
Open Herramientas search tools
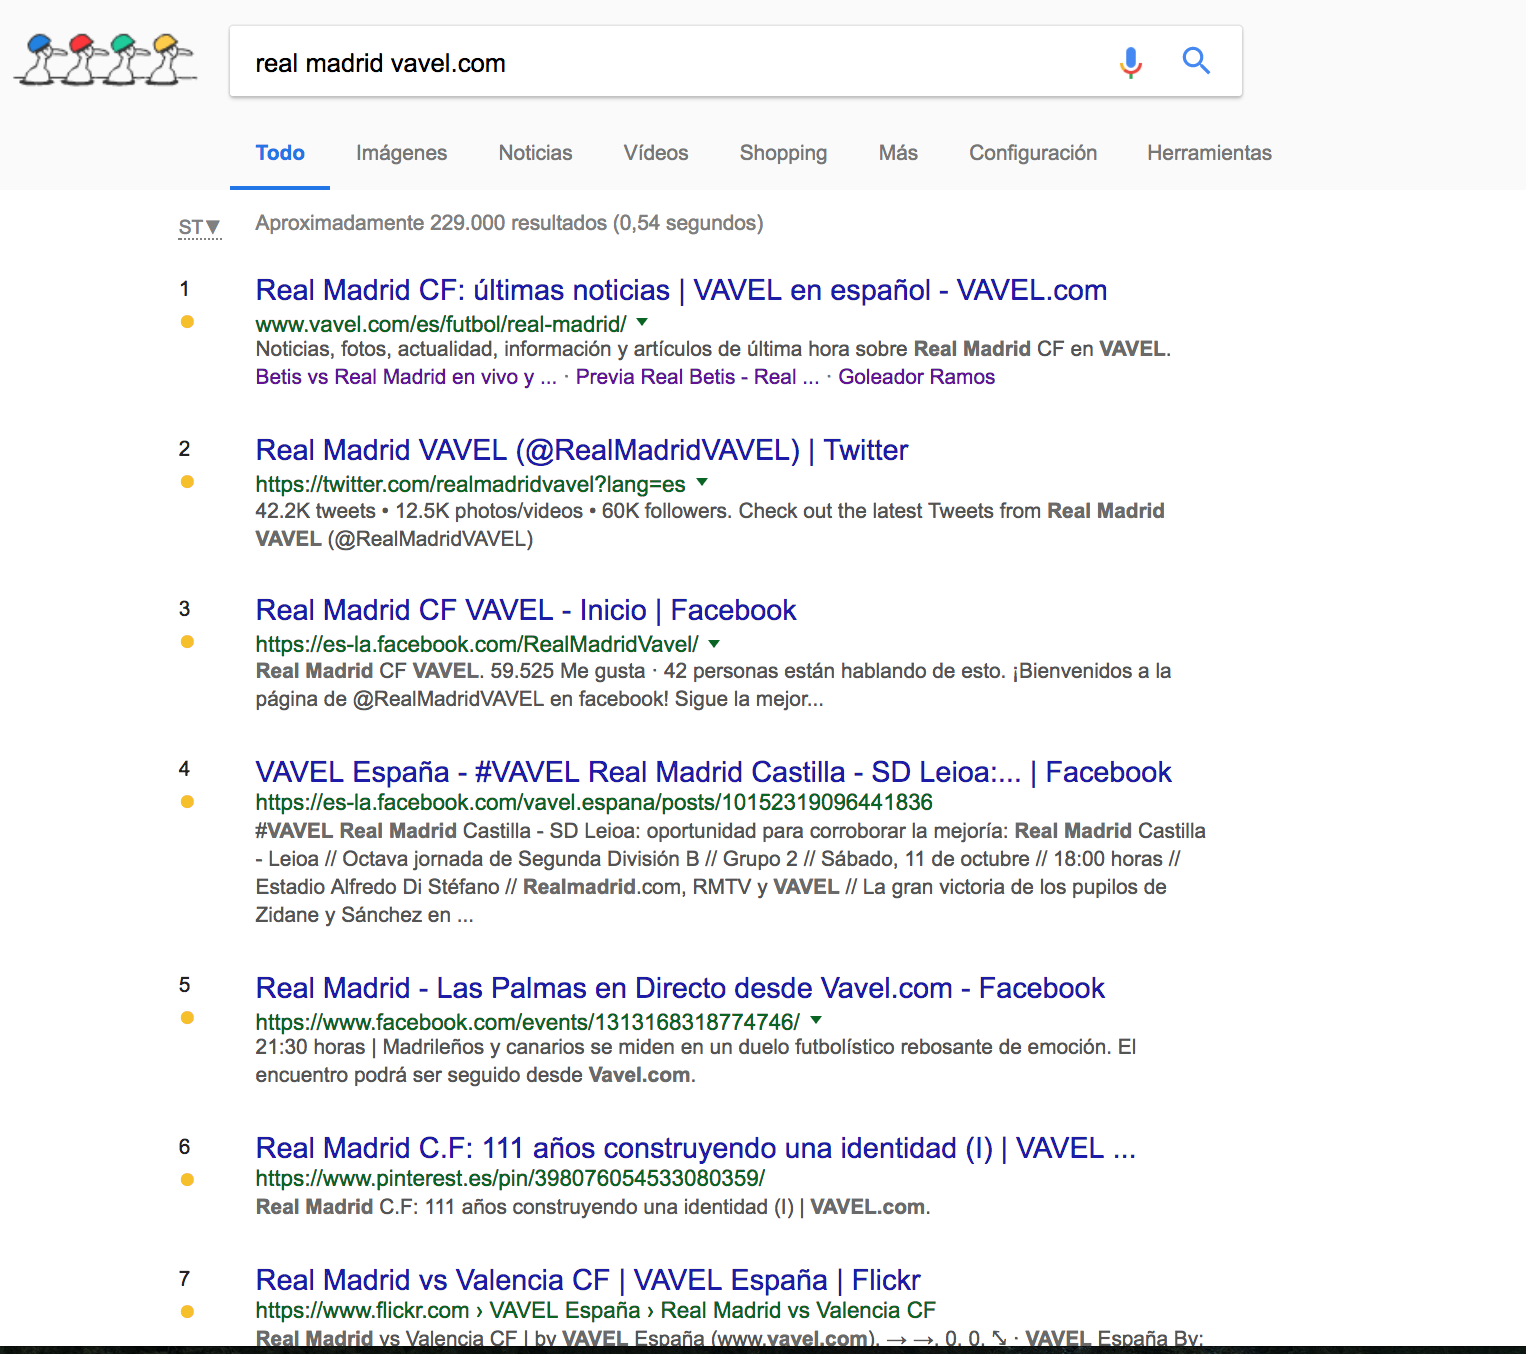click(1210, 153)
